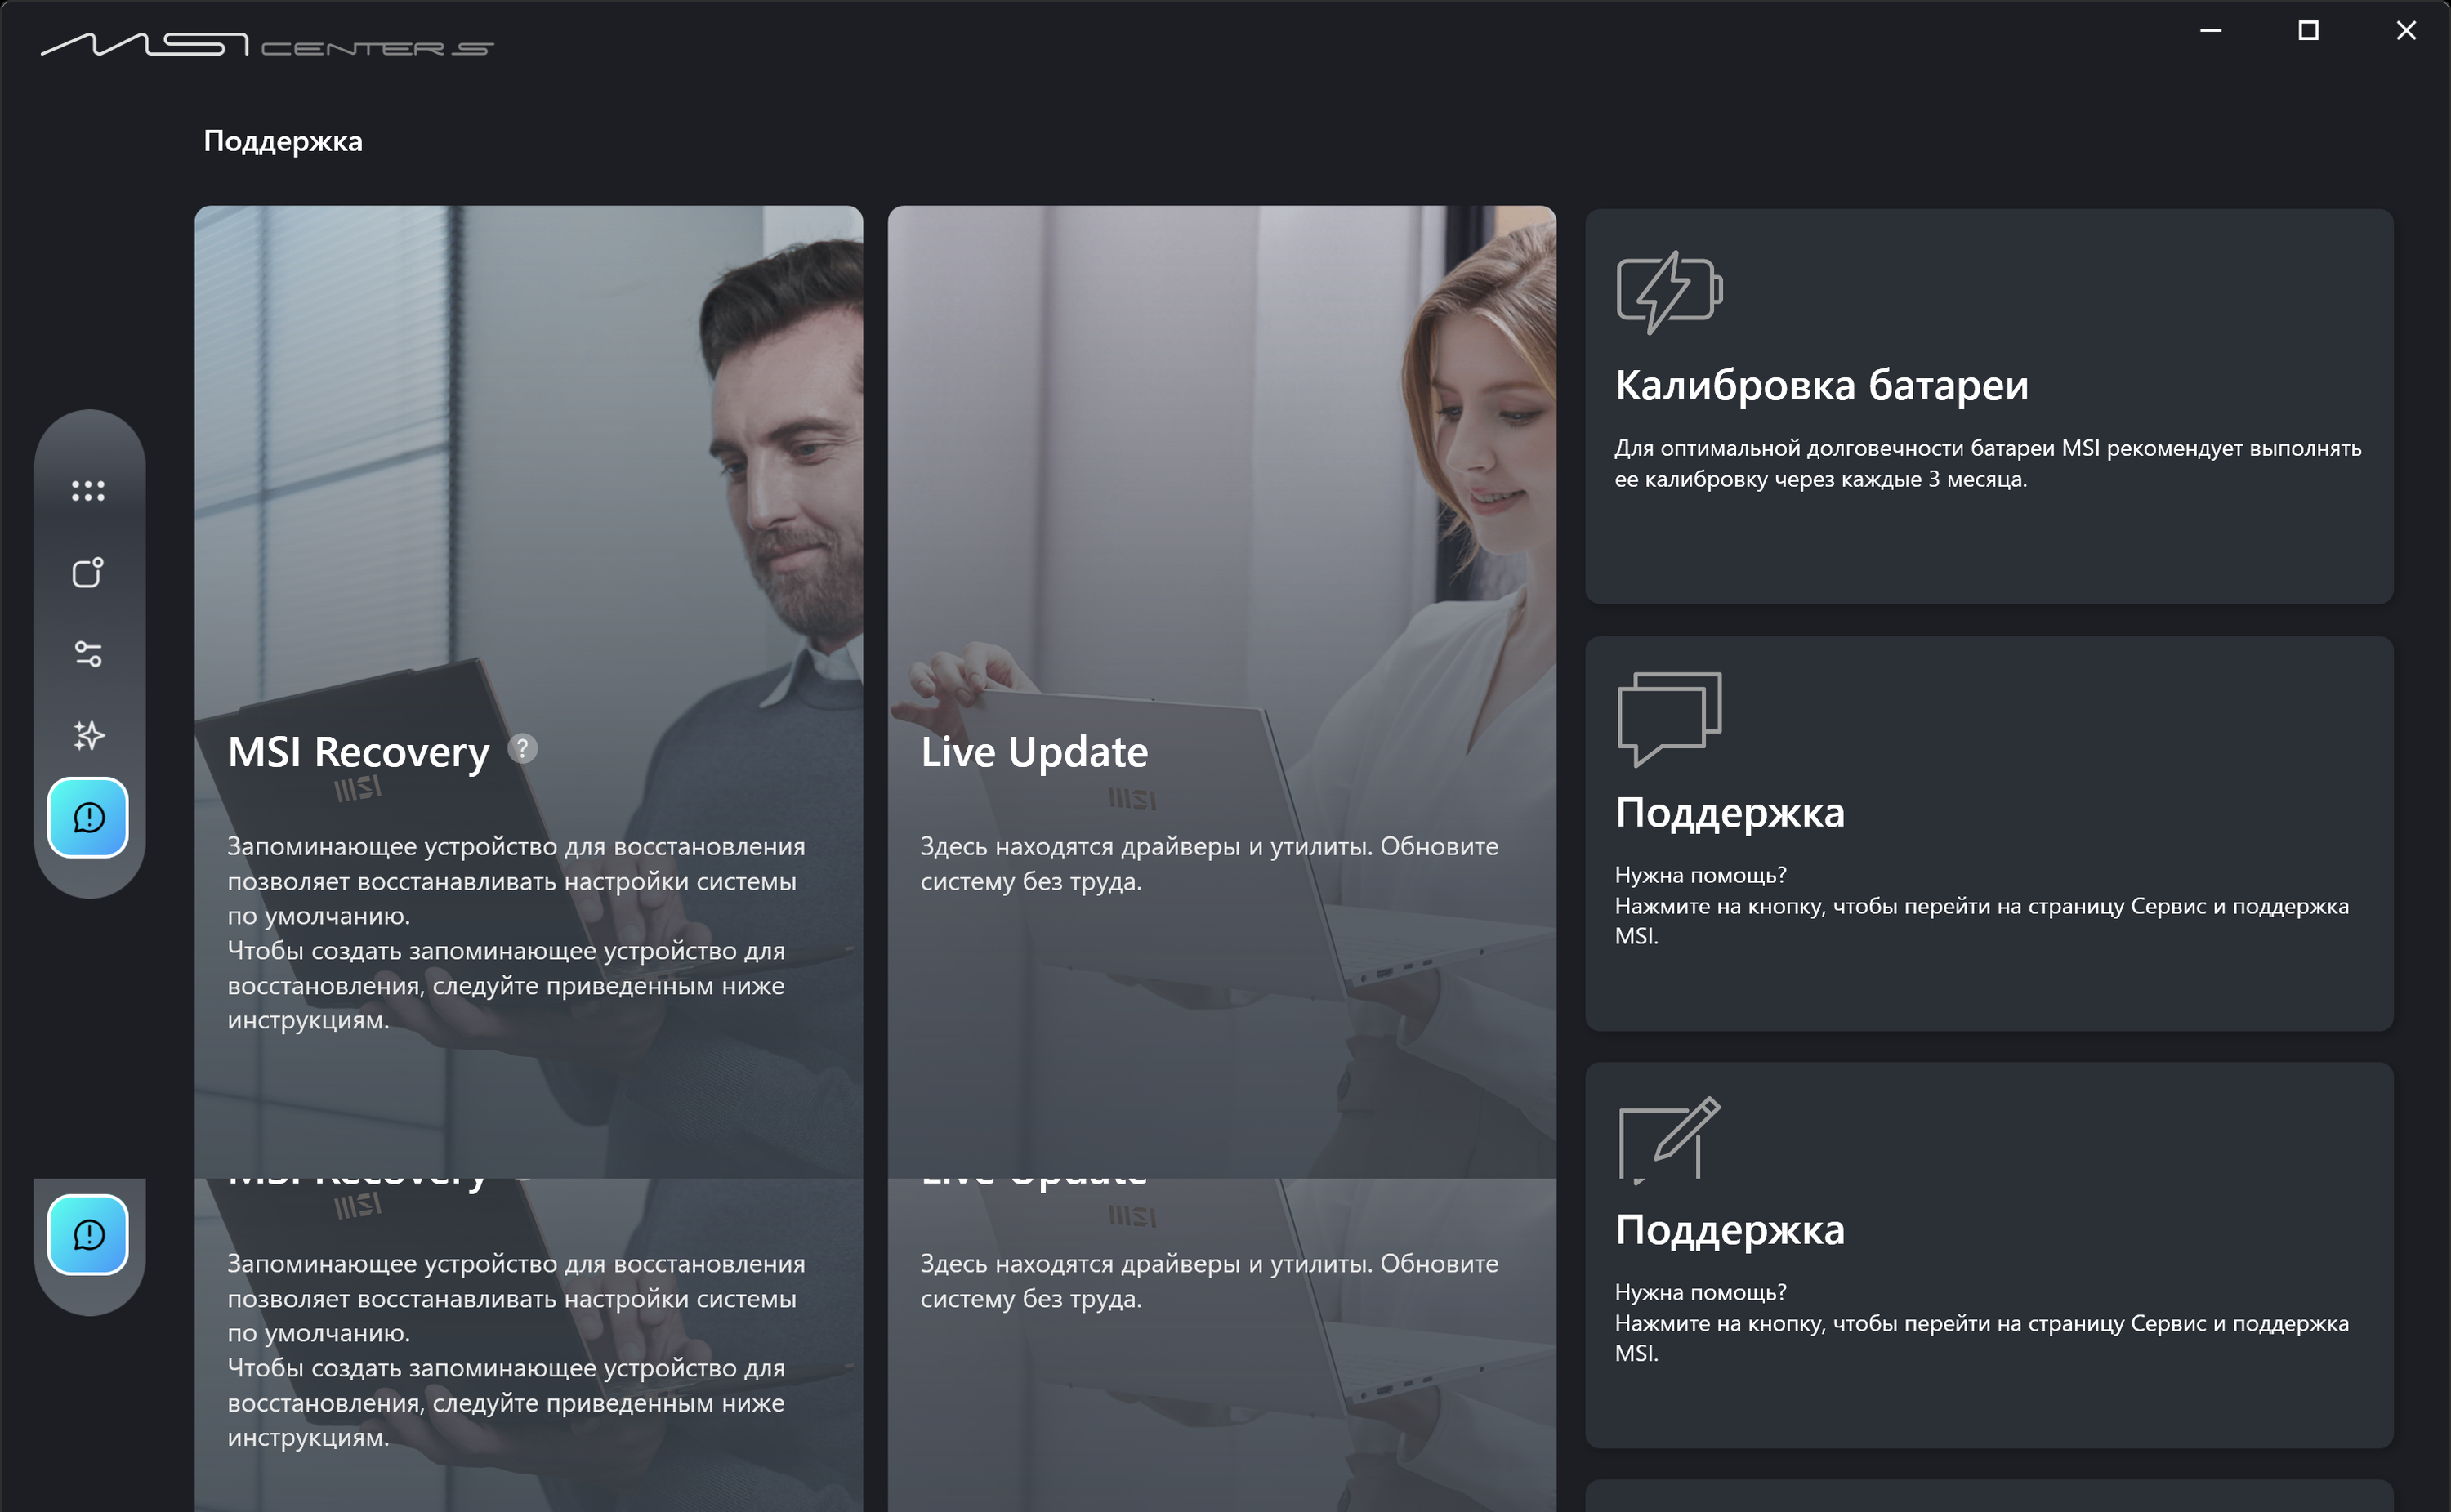Click the Поддержка page title at top
This screenshot has height=1512, width=2451.
pyautogui.click(x=283, y=141)
